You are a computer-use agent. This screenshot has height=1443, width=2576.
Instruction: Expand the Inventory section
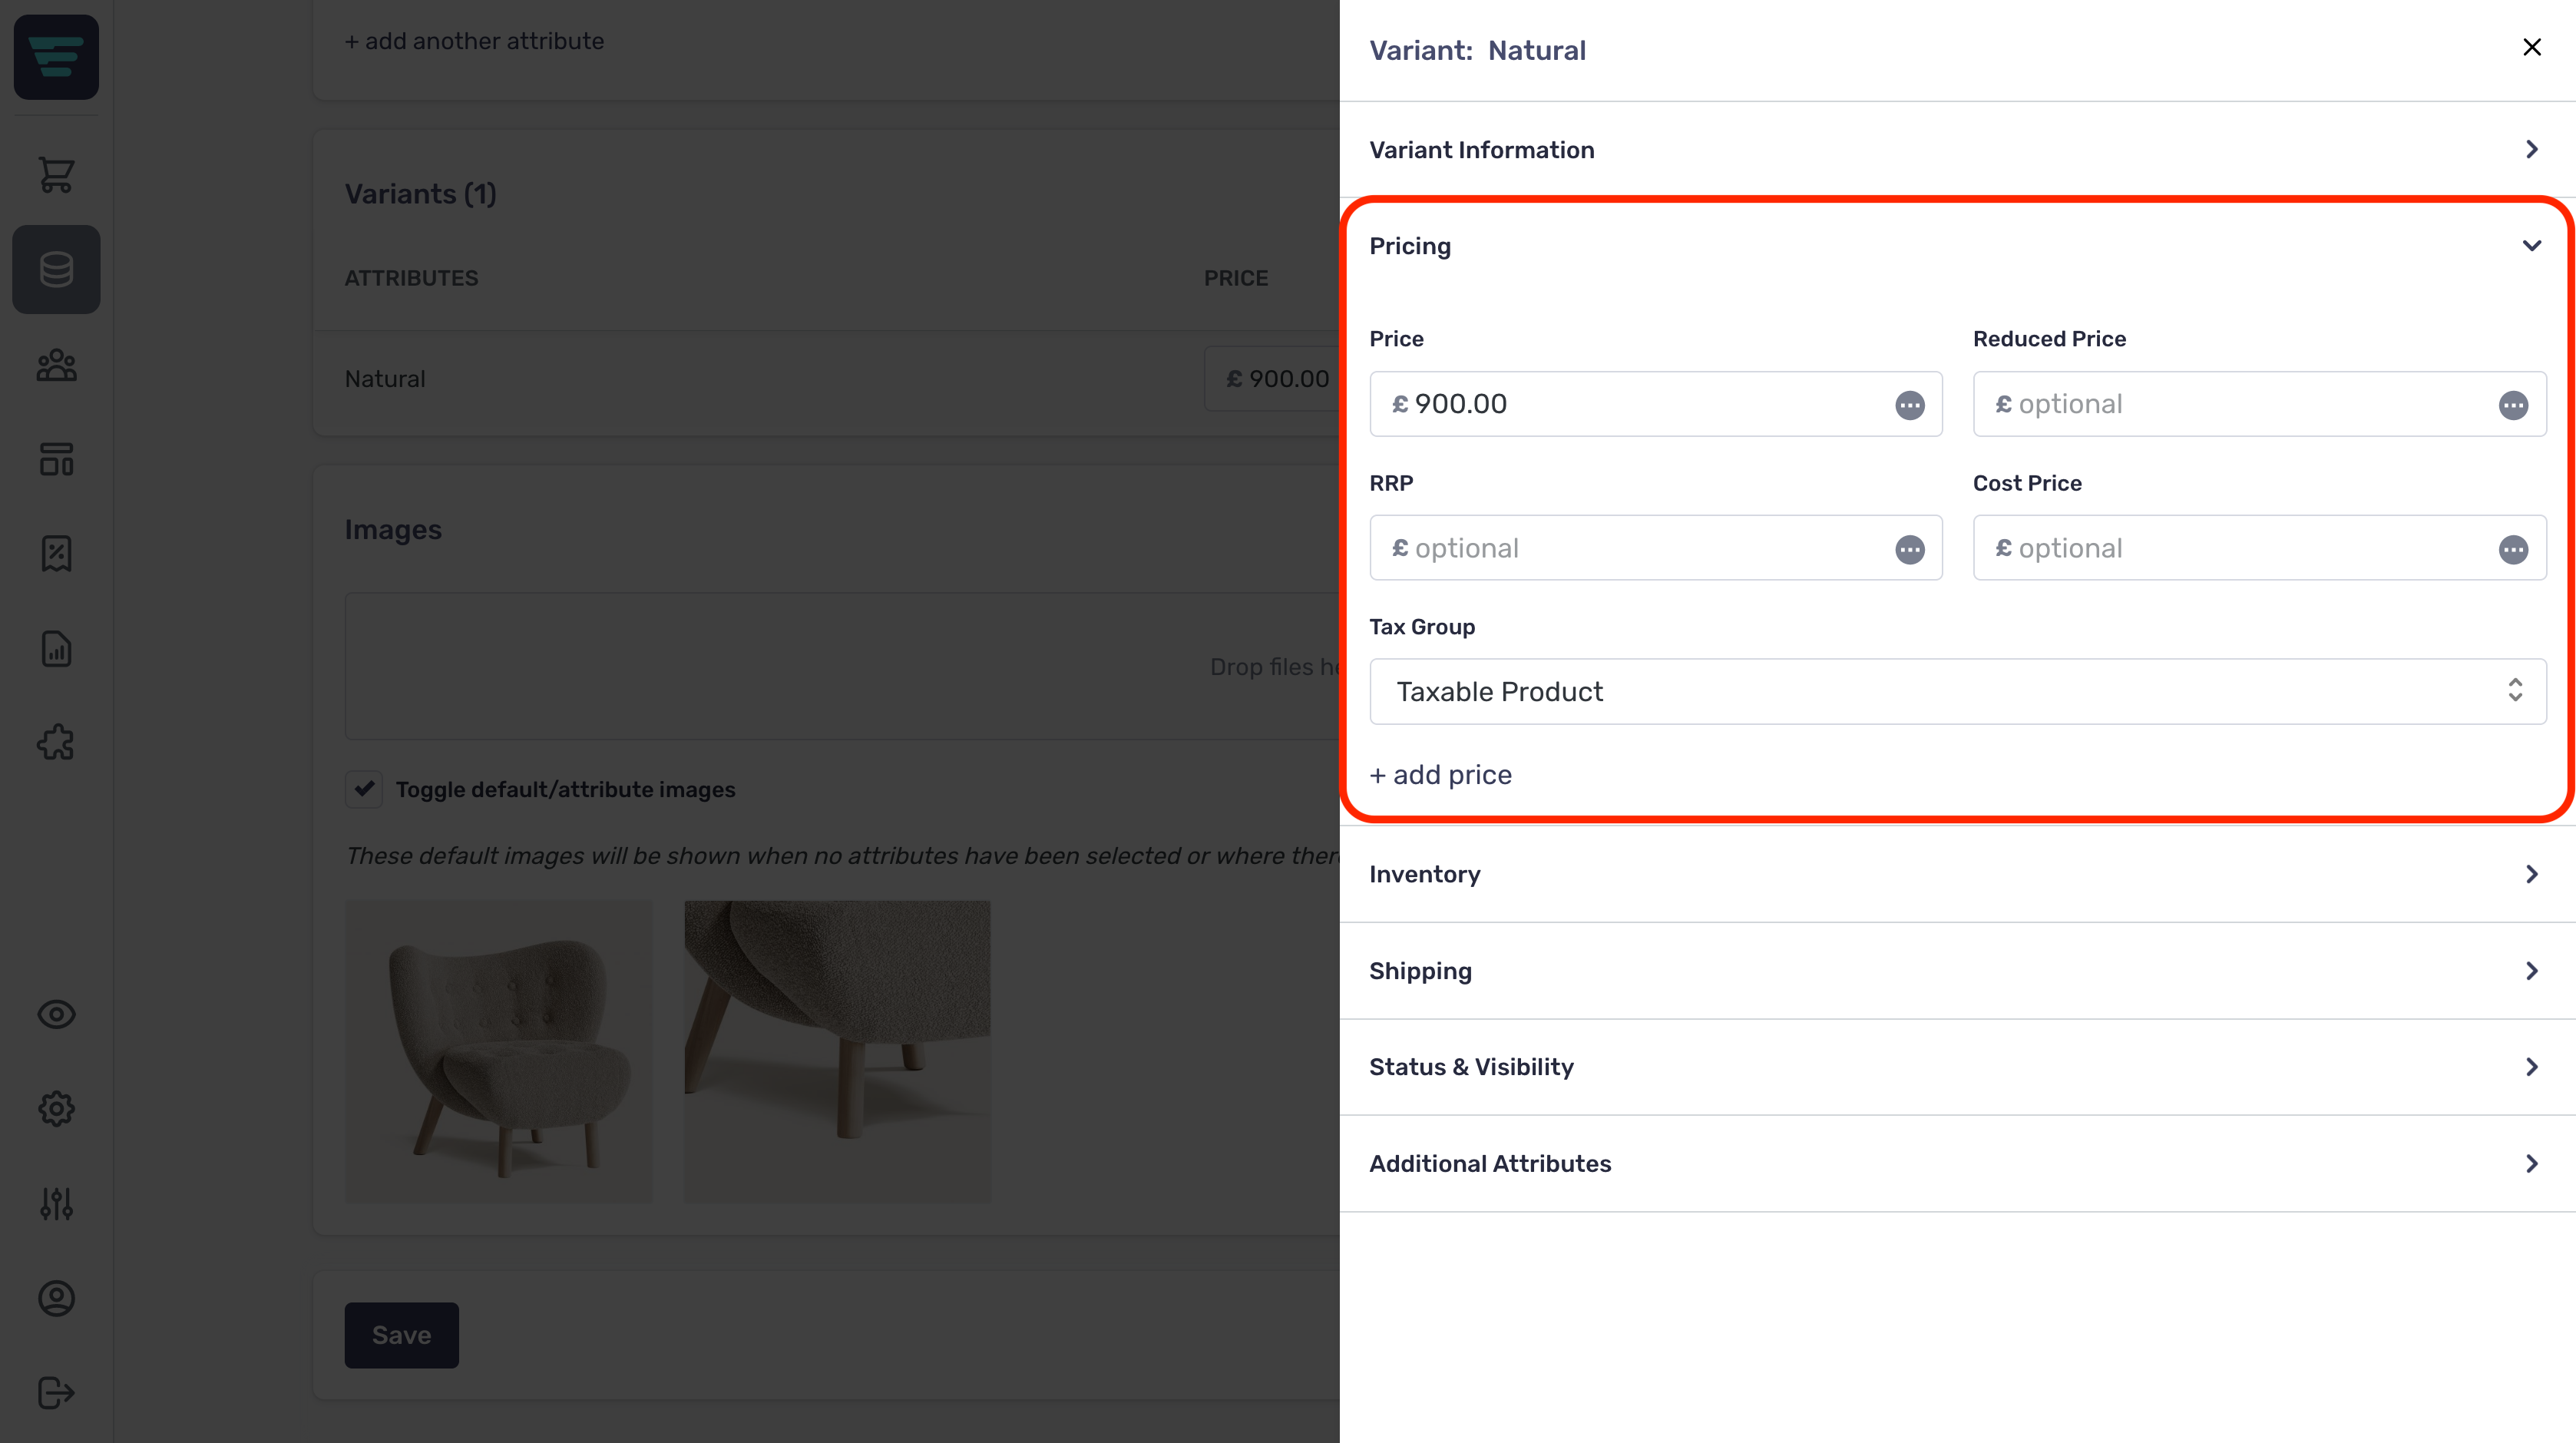(x=1957, y=874)
